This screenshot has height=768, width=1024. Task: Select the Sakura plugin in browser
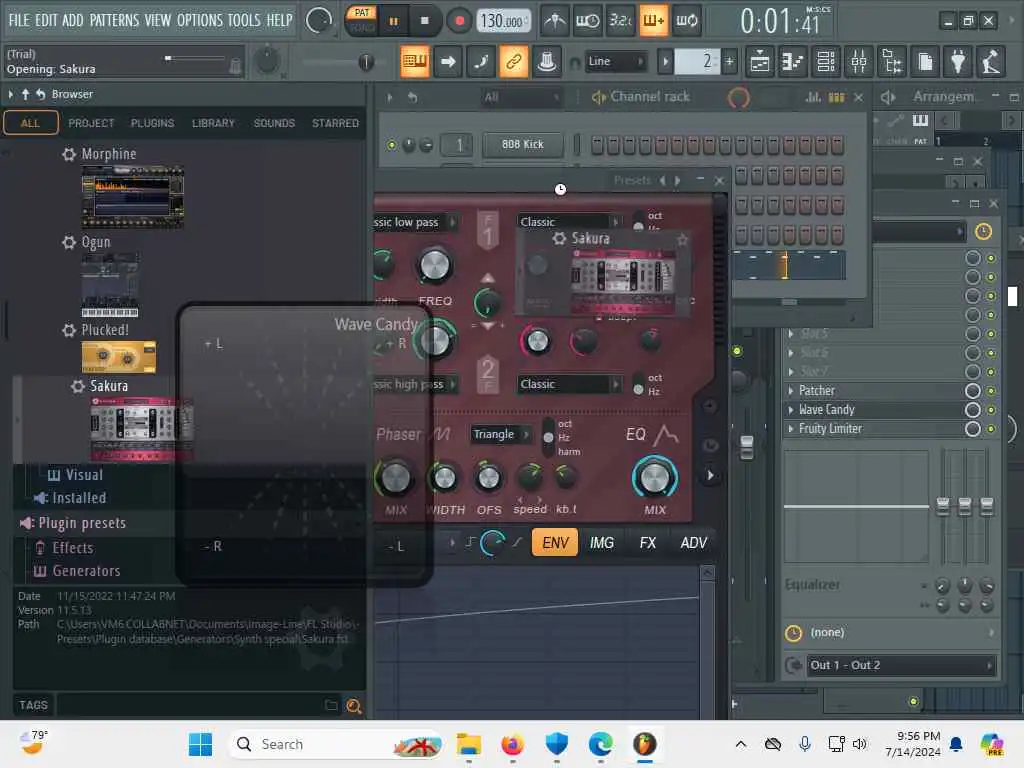pyautogui.click(x=108, y=386)
